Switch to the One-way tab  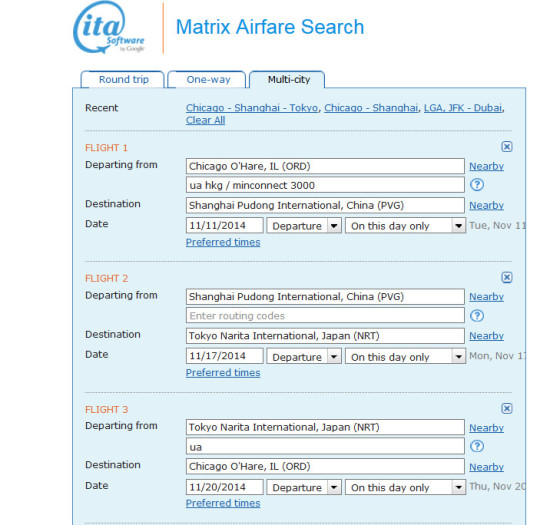pyautogui.click(x=208, y=80)
